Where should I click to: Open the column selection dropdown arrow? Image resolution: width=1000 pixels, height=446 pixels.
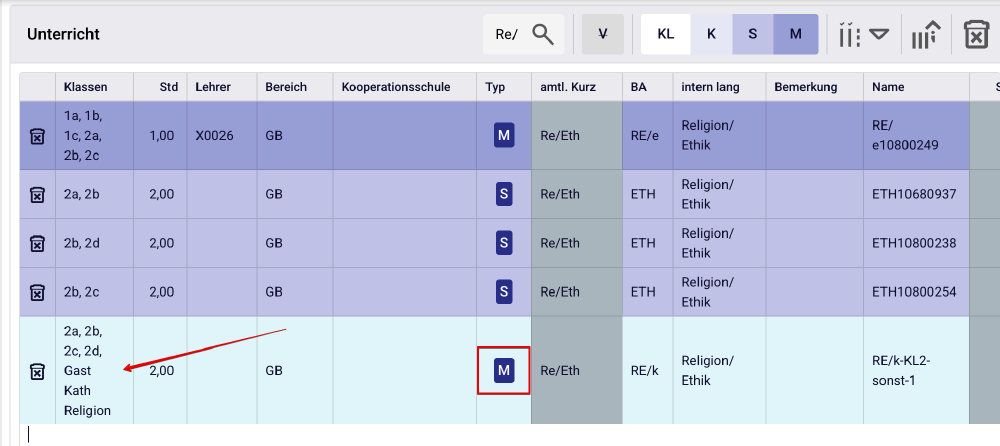point(878,34)
